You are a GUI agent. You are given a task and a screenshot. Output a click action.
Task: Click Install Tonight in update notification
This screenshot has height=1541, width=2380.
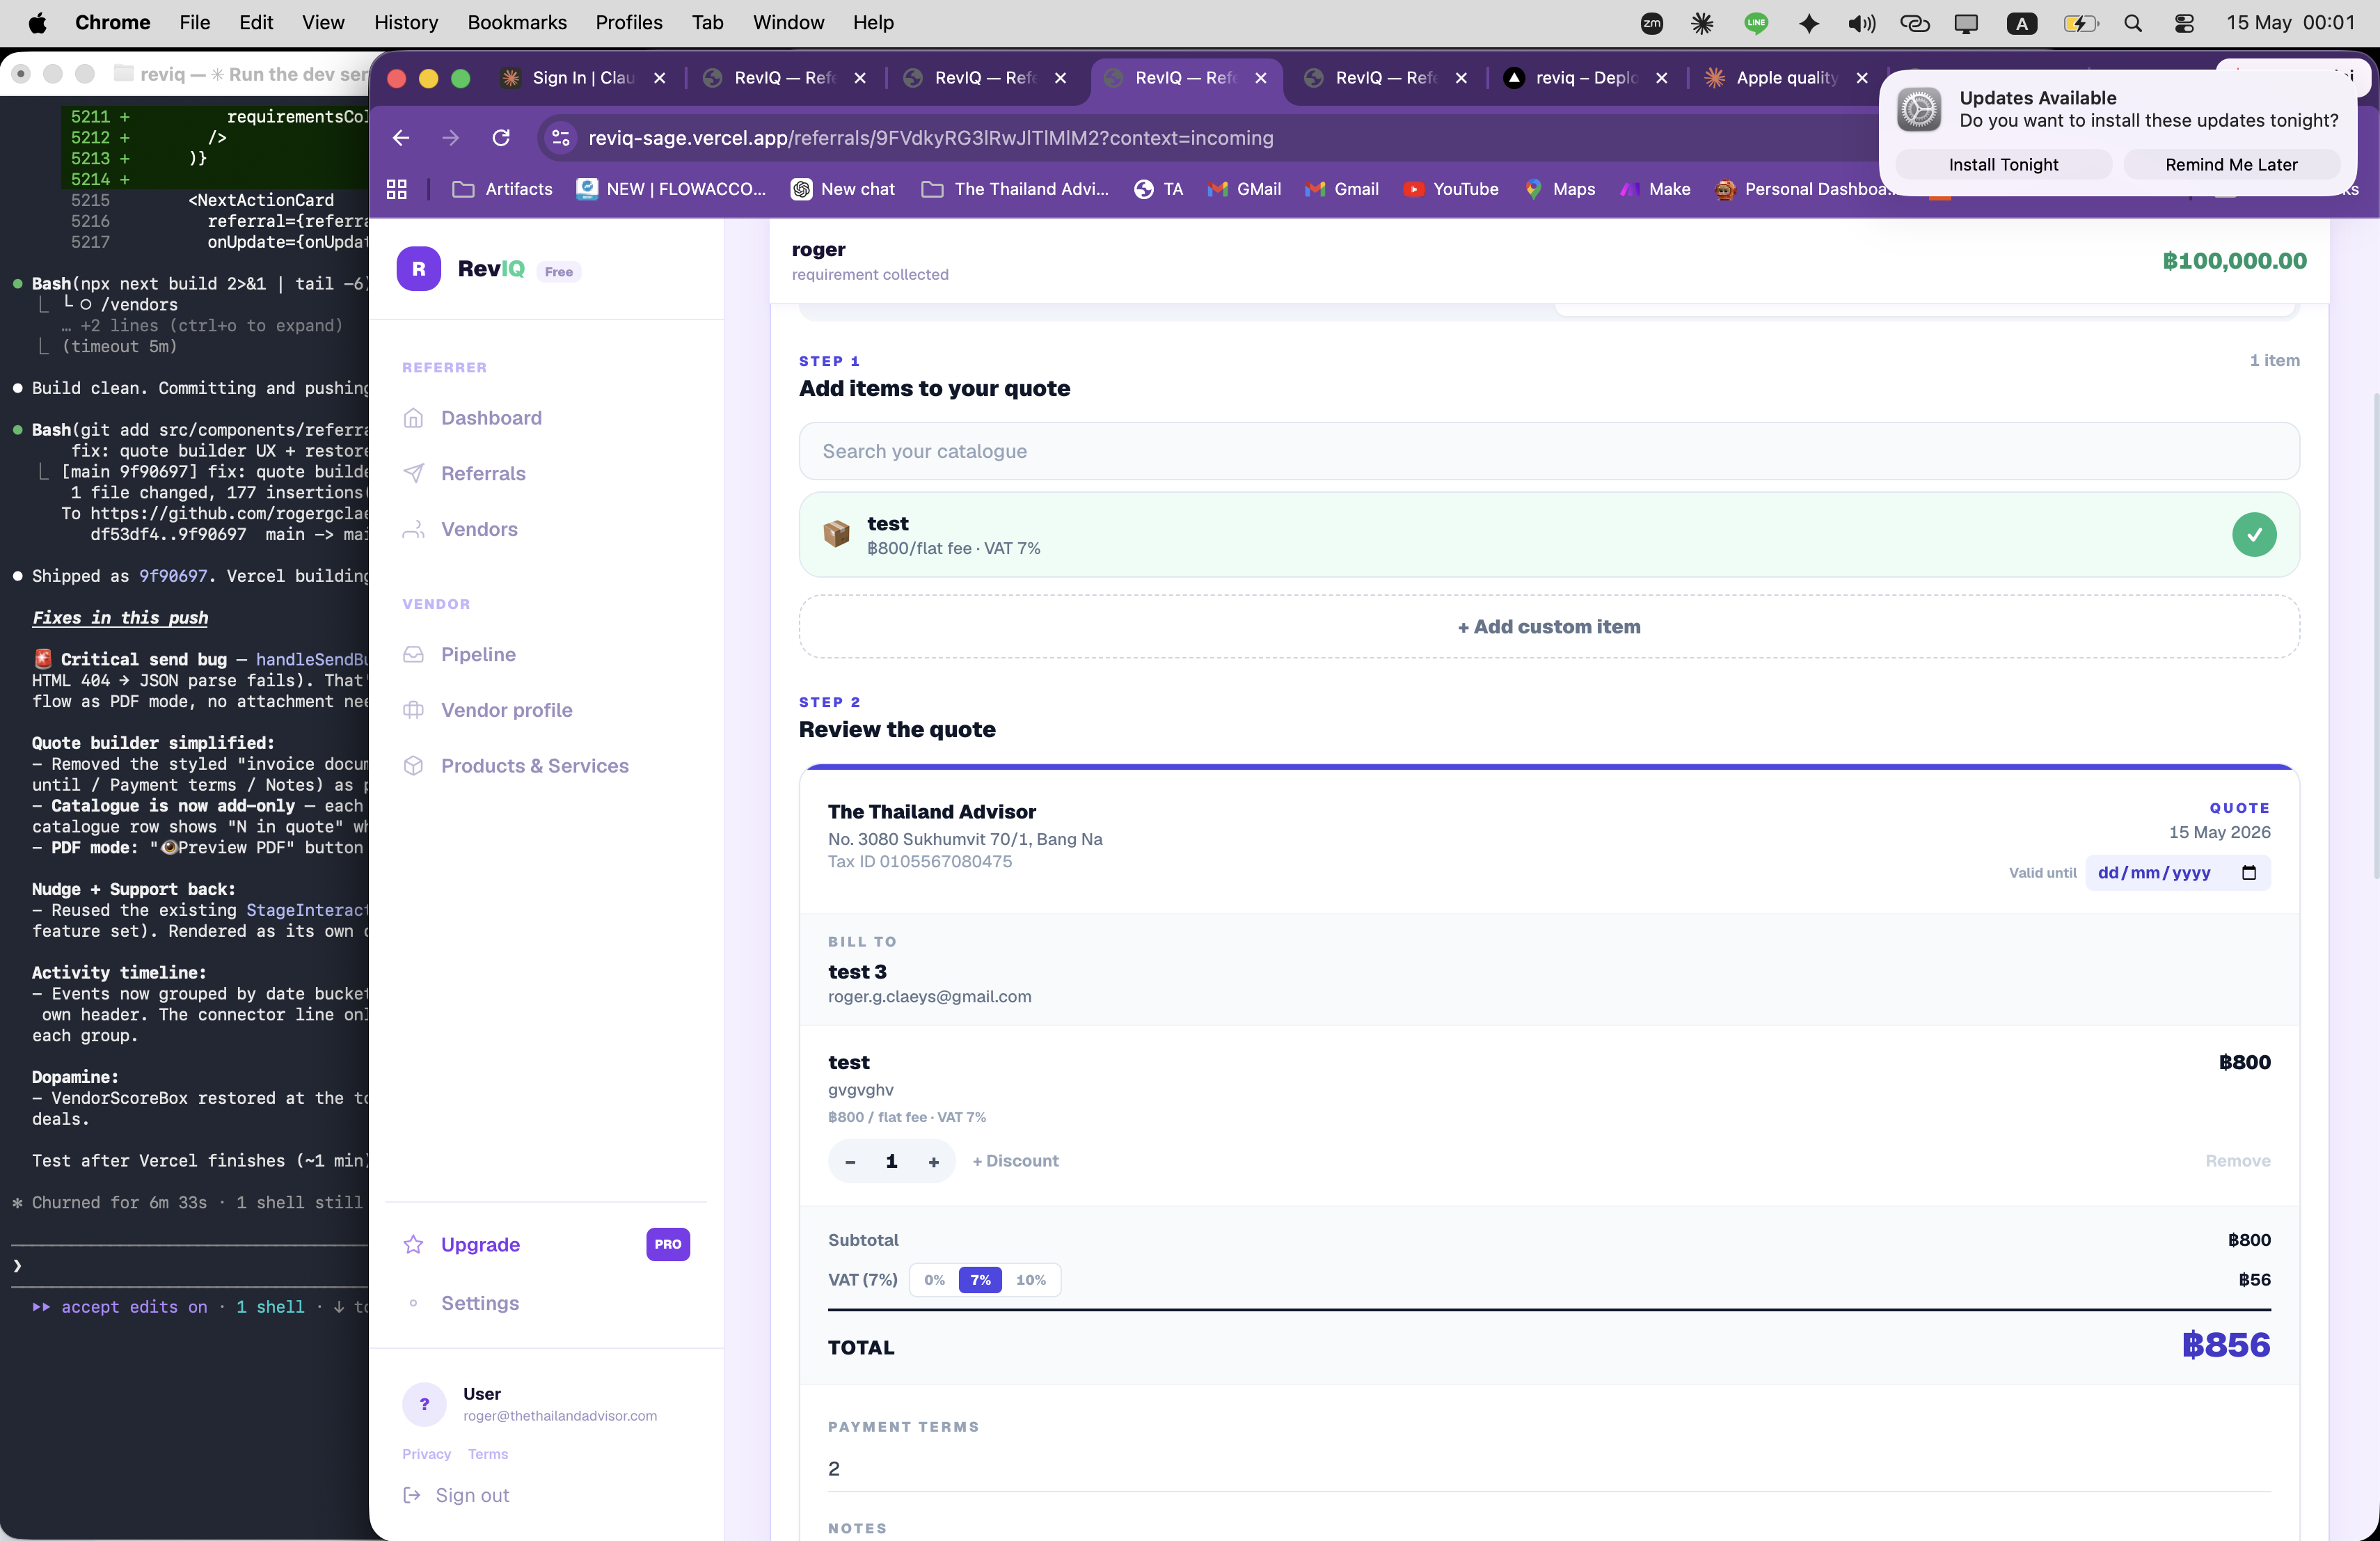[x=2003, y=164]
